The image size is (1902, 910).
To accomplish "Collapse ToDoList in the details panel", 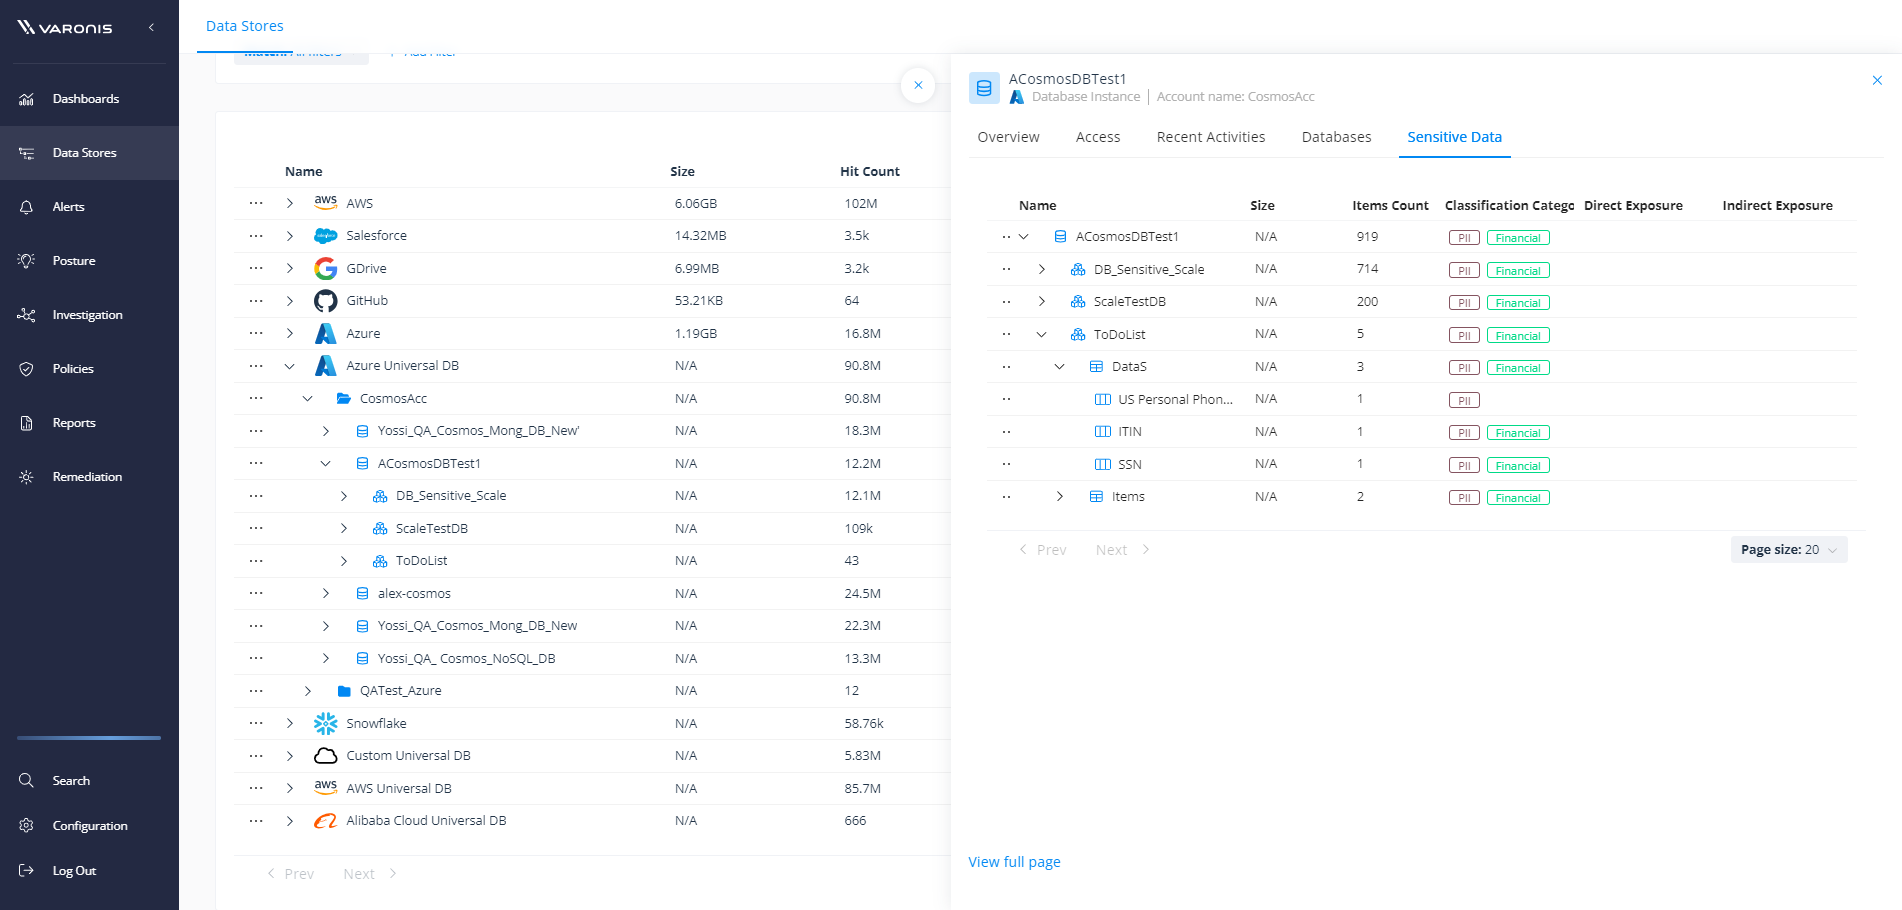I will click(1042, 334).
